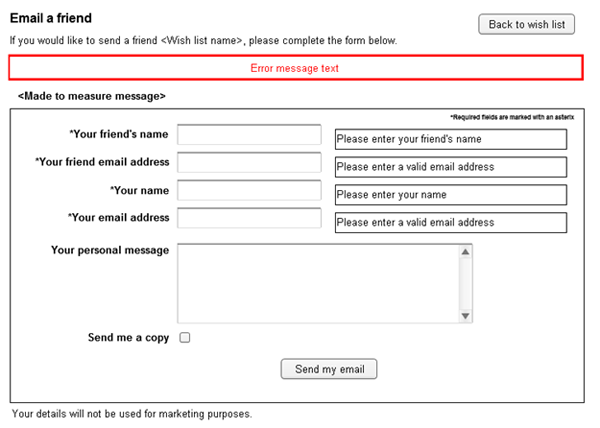
Task: Click the Back to wish list button
Action: (x=527, y=24)
